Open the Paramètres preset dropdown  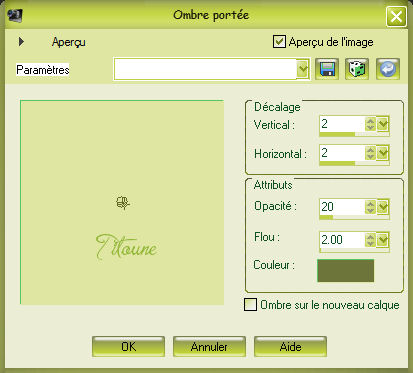[x=303, y=69]
